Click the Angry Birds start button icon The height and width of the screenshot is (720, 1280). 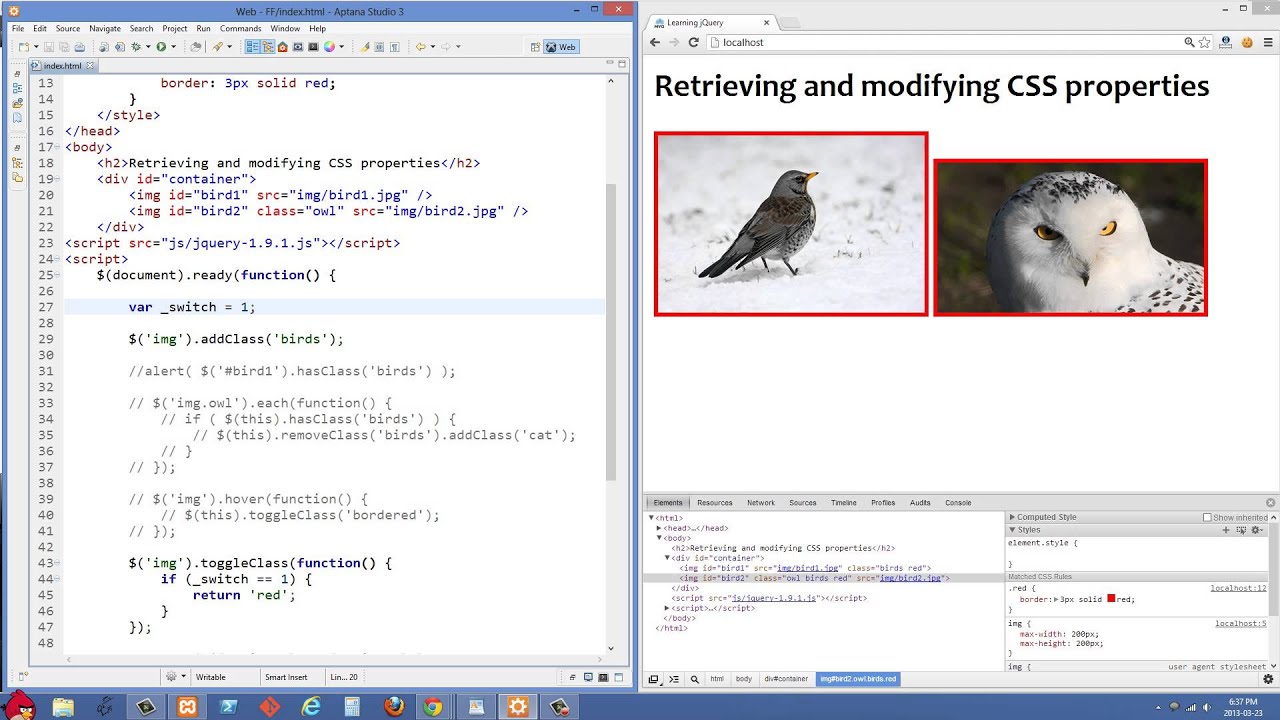(19, 704)
